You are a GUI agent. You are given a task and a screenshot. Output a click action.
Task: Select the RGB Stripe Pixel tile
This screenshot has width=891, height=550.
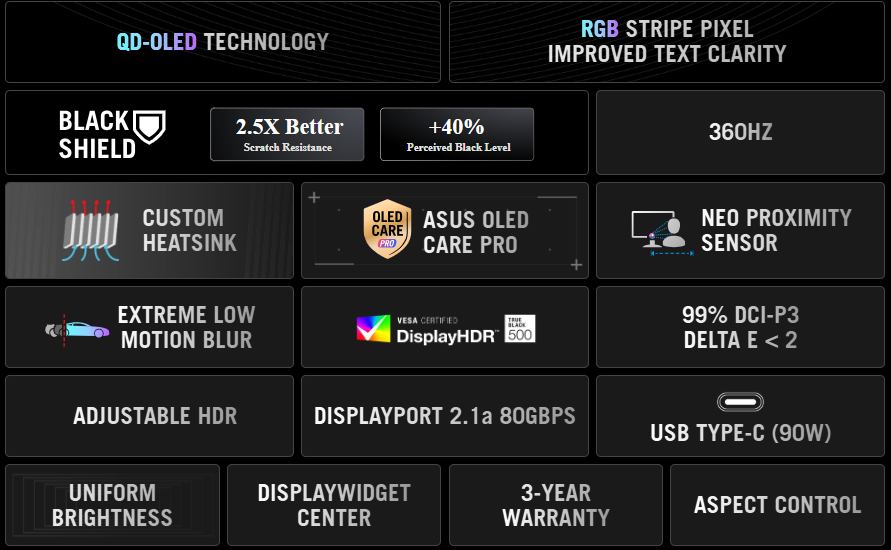click(667, 42)
